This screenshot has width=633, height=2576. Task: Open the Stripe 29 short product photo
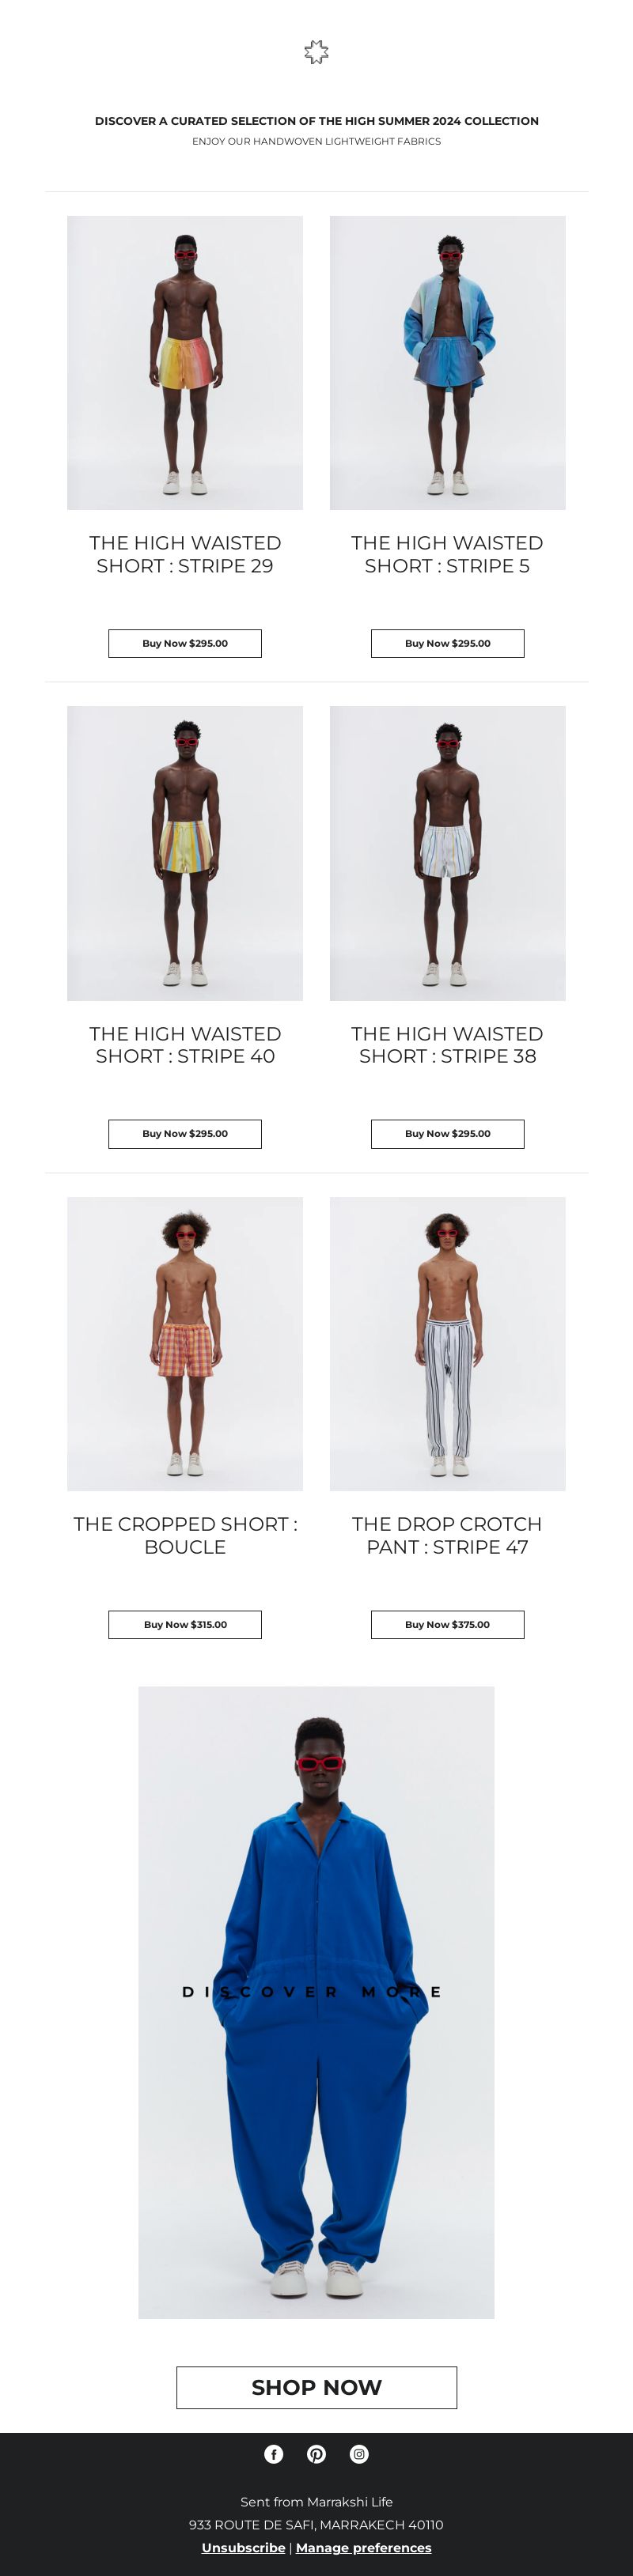pyautogui.click(x=185, y=363)
